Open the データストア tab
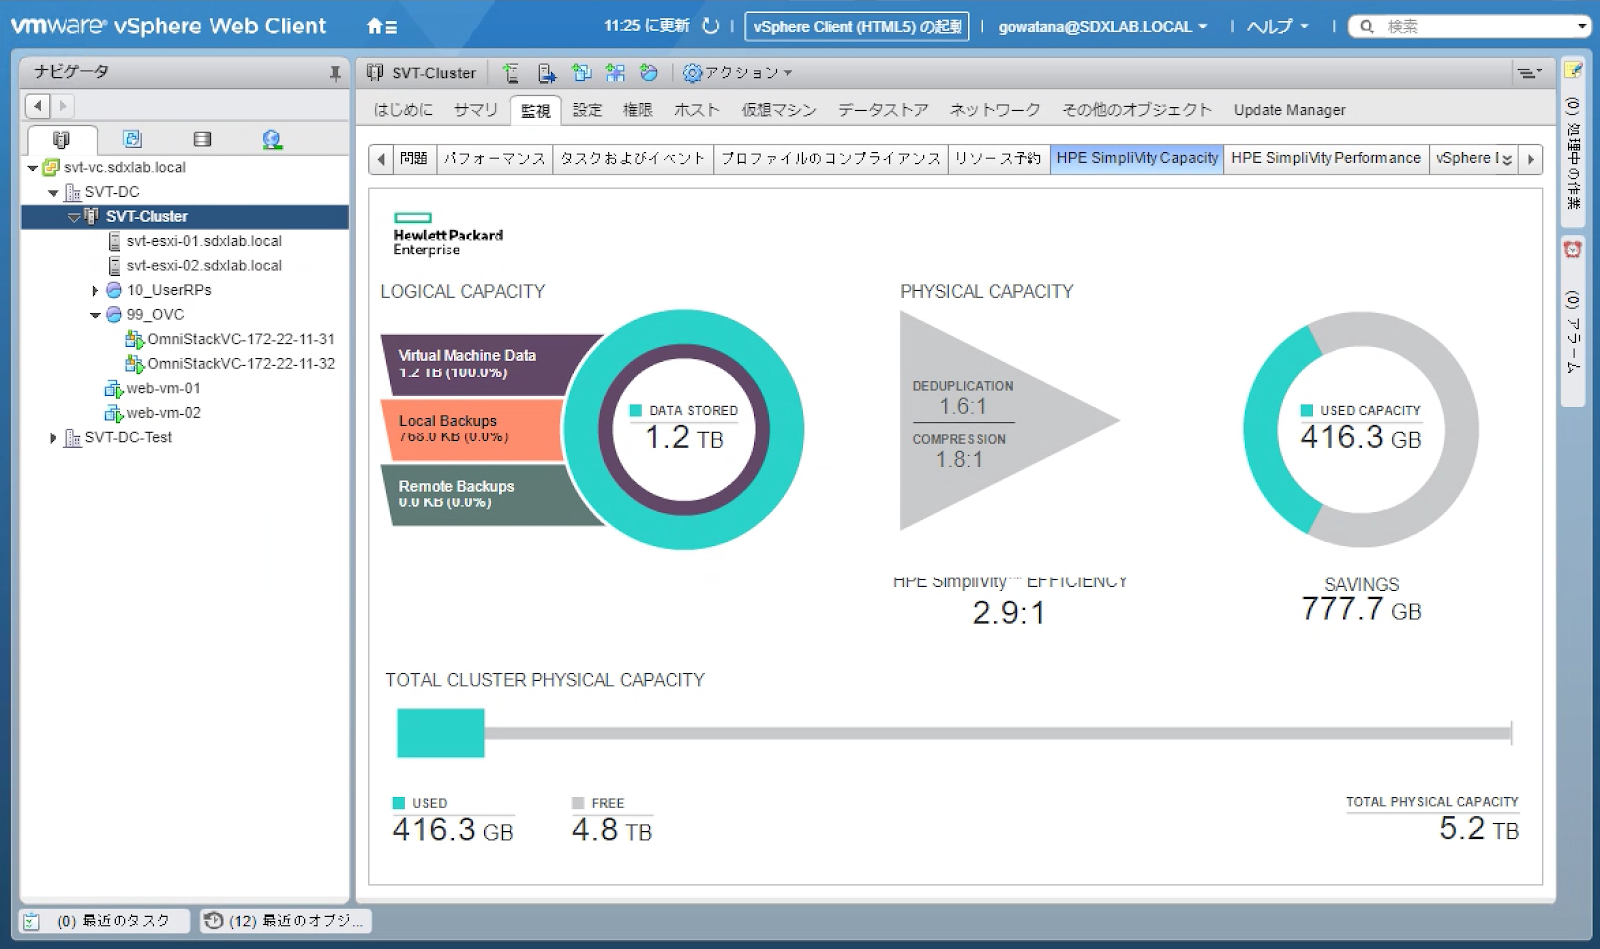The image size is (1600, 949). (883, 110)
